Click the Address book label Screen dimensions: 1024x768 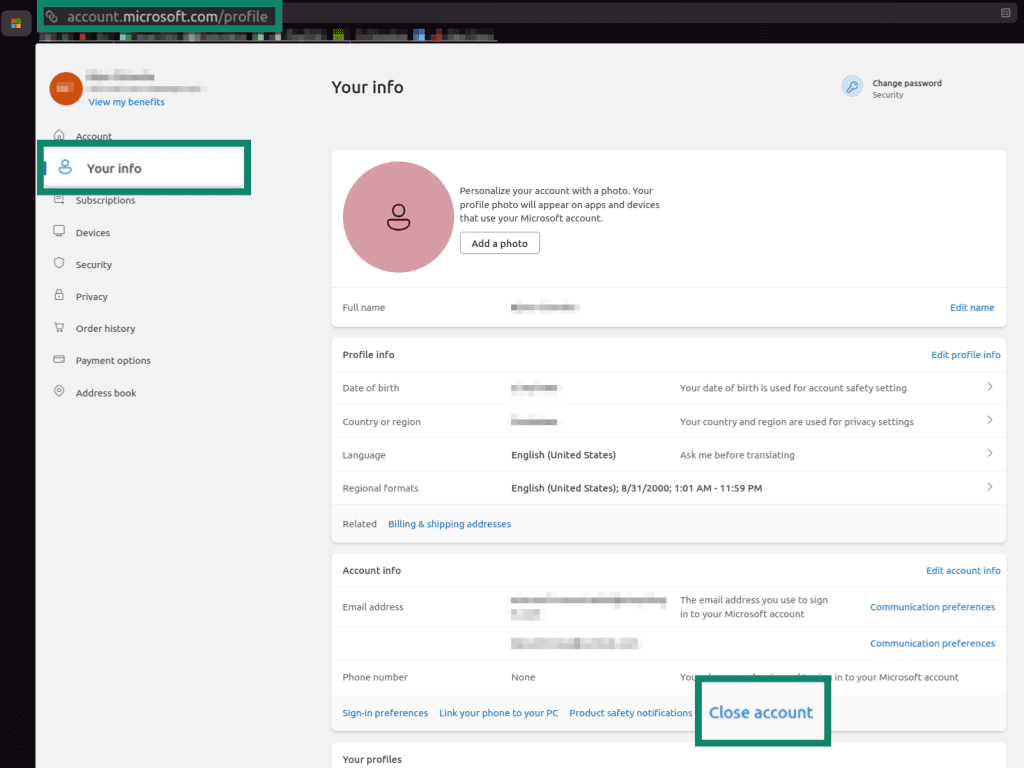pos(106,393)
